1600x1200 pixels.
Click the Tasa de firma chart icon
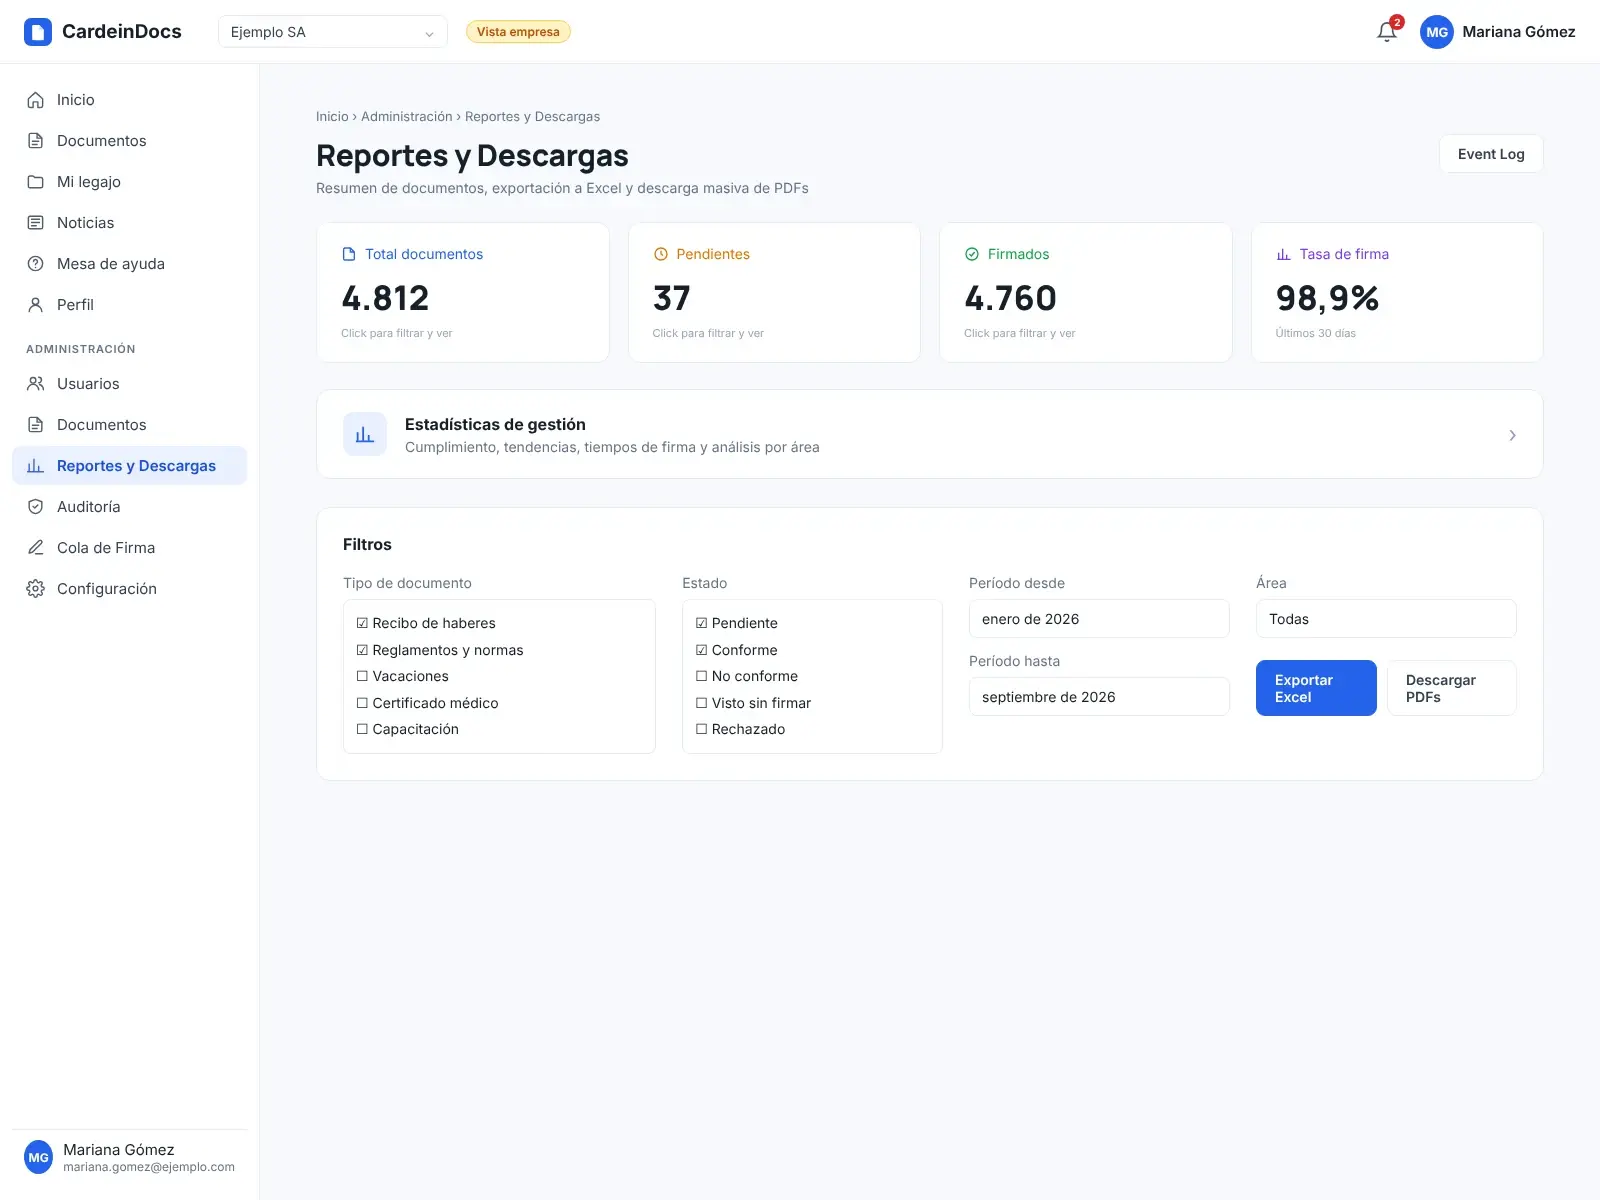click(x=1283, y=254)
